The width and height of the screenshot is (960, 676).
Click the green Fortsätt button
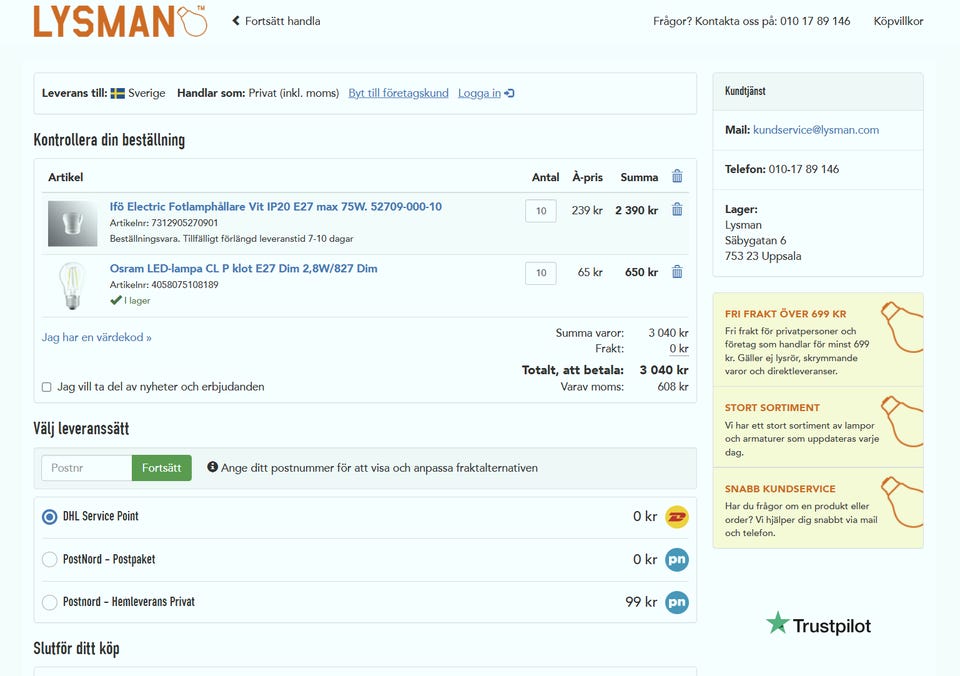pyautogui.click(x=162, y=468)
